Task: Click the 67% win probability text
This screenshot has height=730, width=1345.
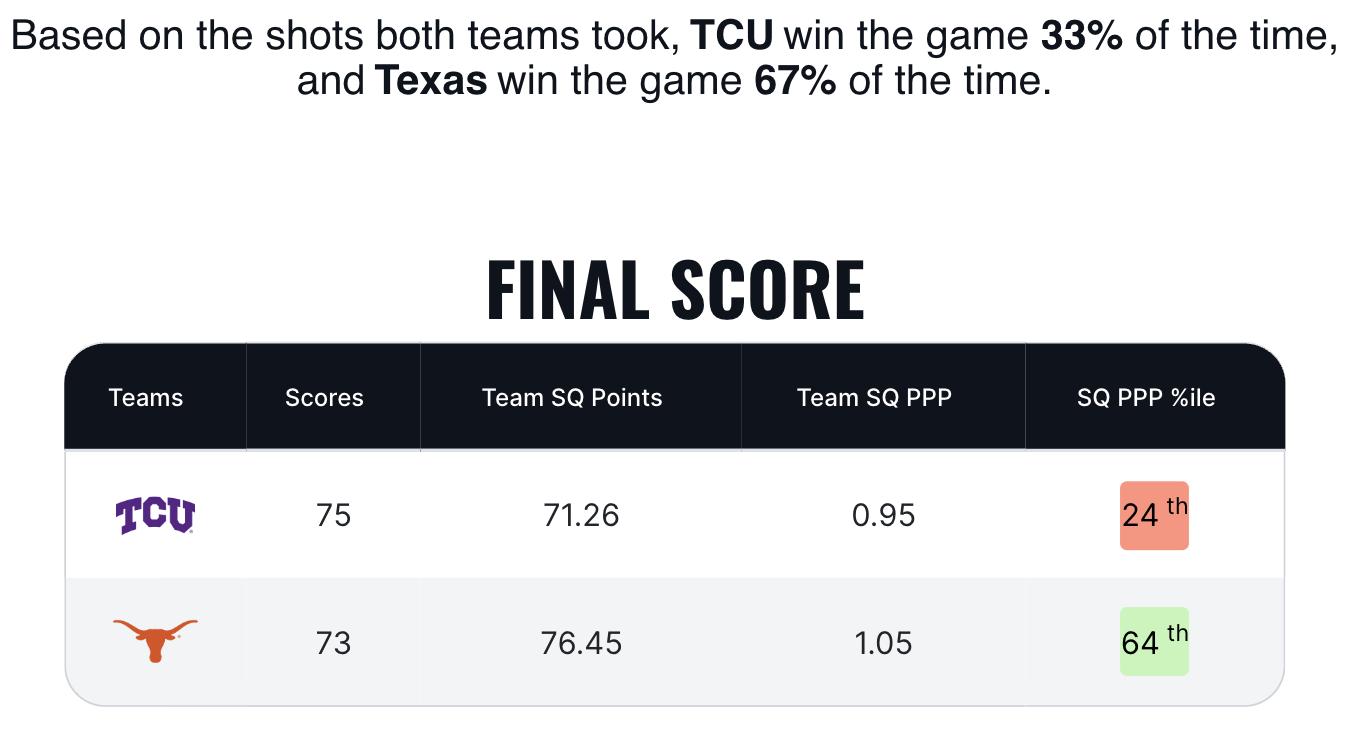Action: tap(795, 80)
